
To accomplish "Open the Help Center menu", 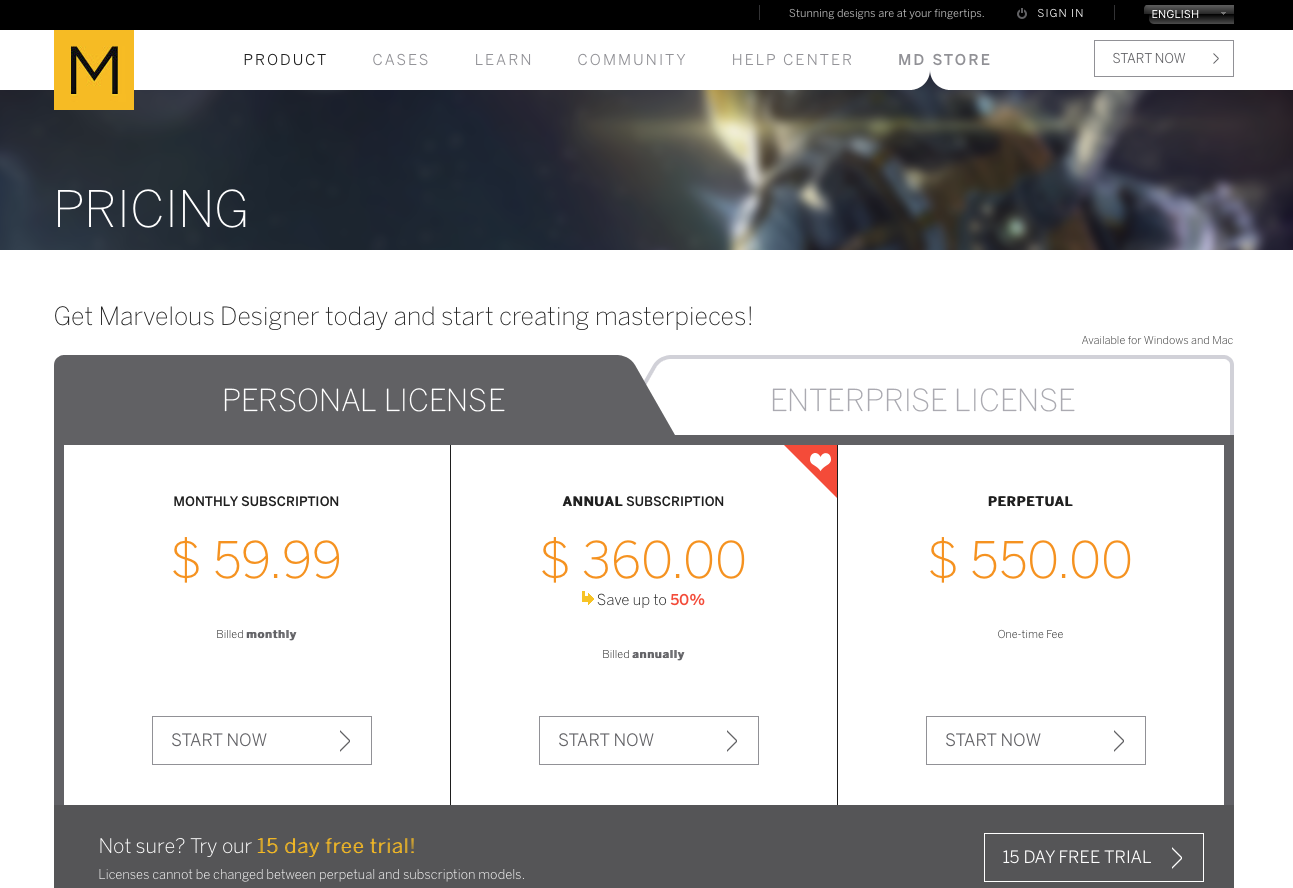I will 793,60.
